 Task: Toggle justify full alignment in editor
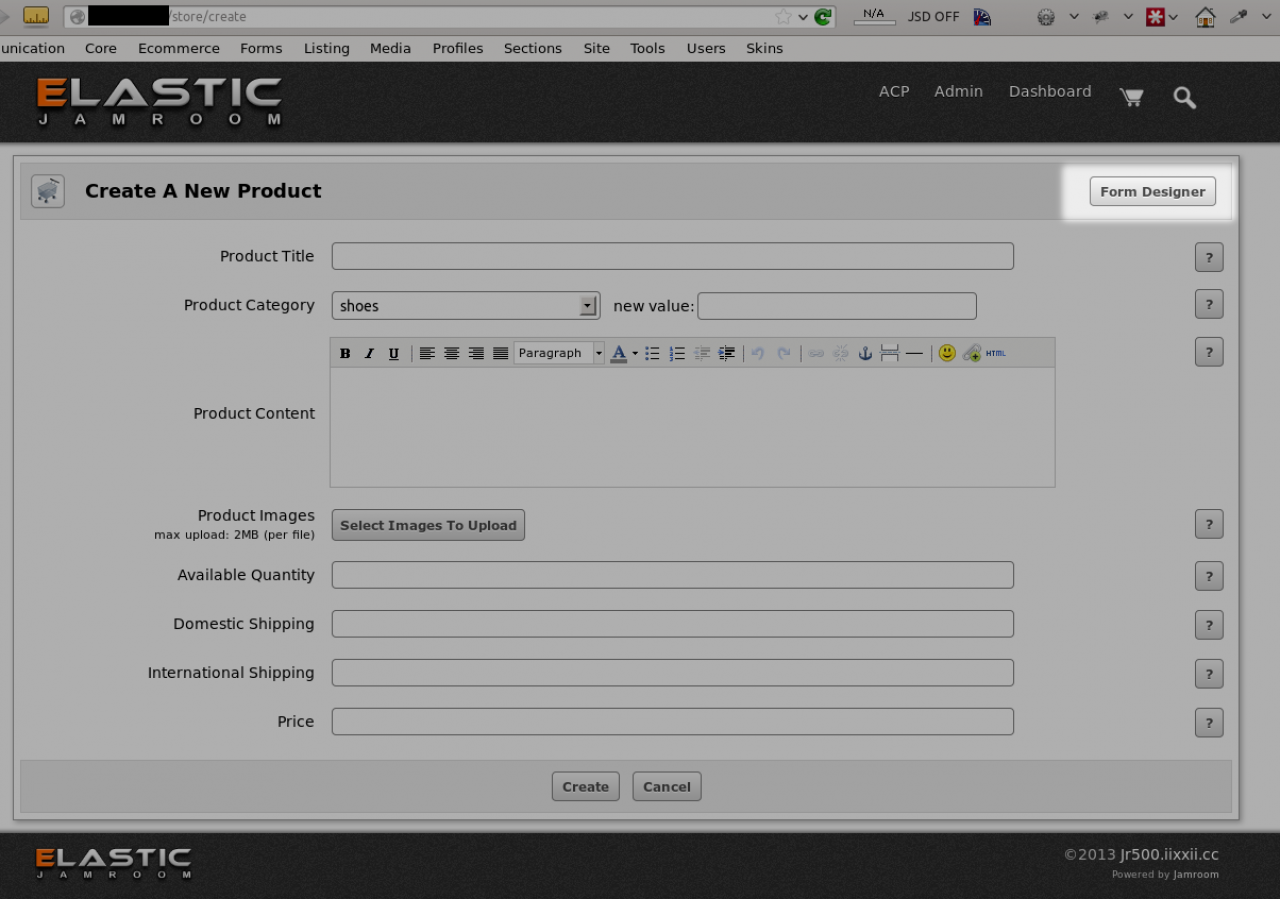tap(501, 353)
